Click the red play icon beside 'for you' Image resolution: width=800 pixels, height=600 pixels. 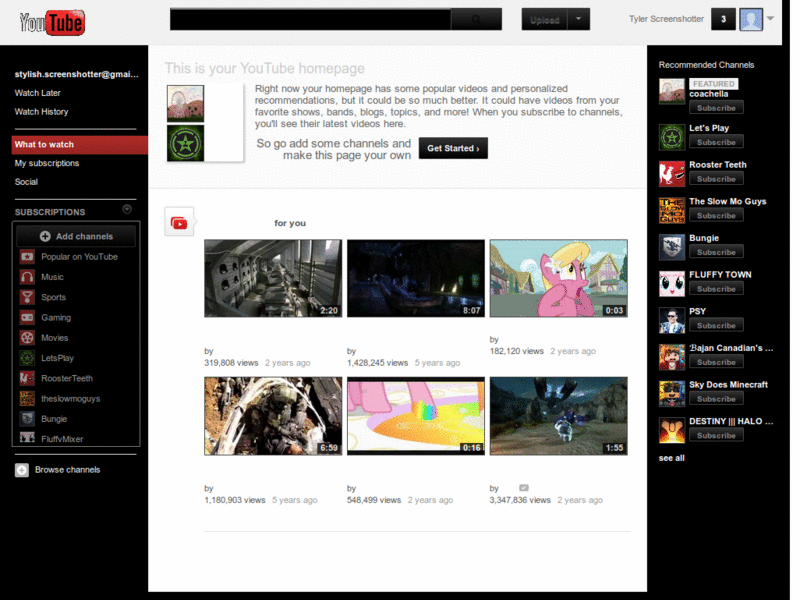pyautogui.click(x=179, y=223)
